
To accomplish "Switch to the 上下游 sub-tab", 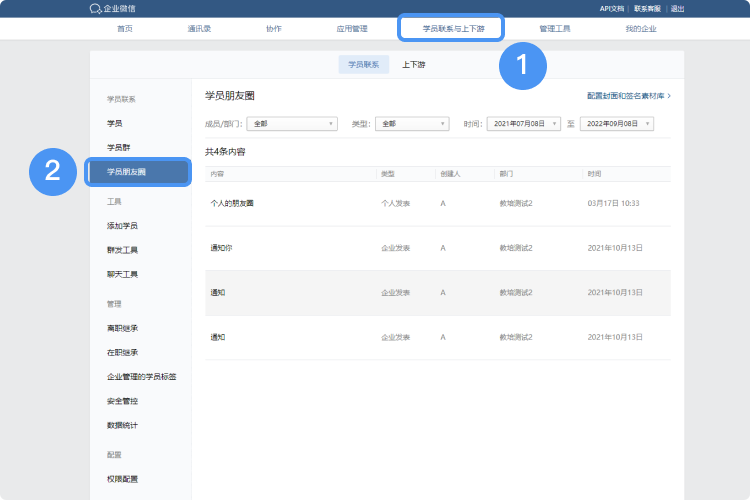I will click(413, 65).
